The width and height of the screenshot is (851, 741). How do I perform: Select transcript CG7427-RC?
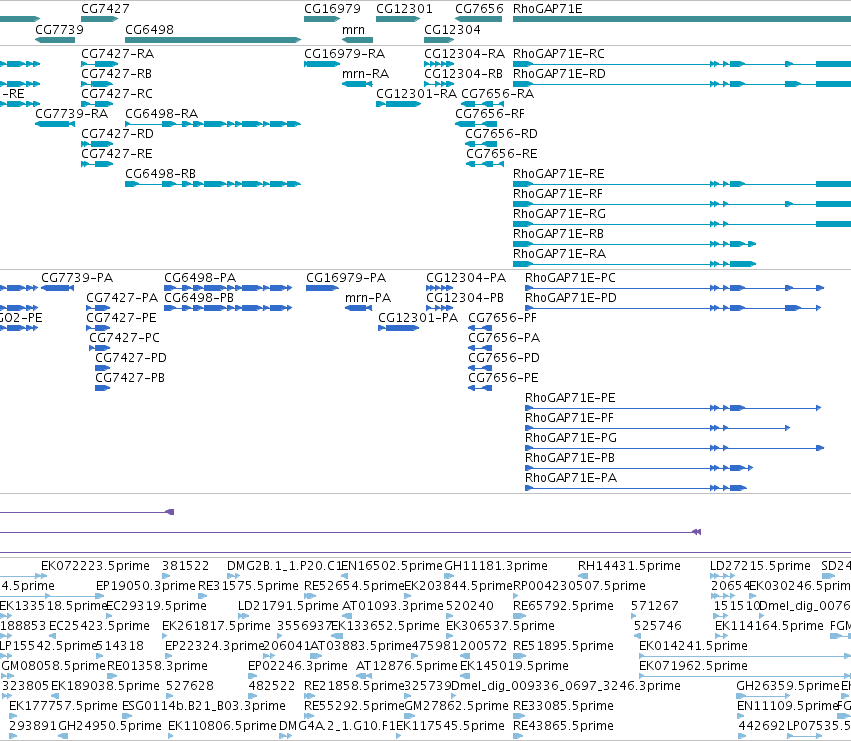coord(97,104)
